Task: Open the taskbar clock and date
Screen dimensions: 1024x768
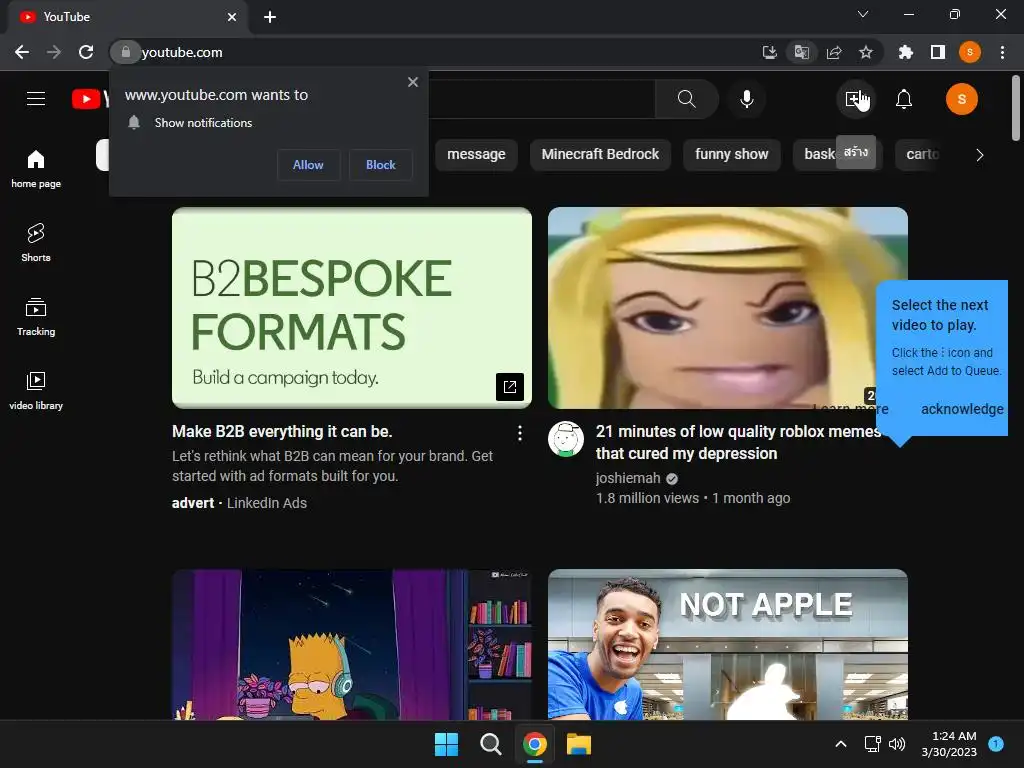Action: [949, 744]
